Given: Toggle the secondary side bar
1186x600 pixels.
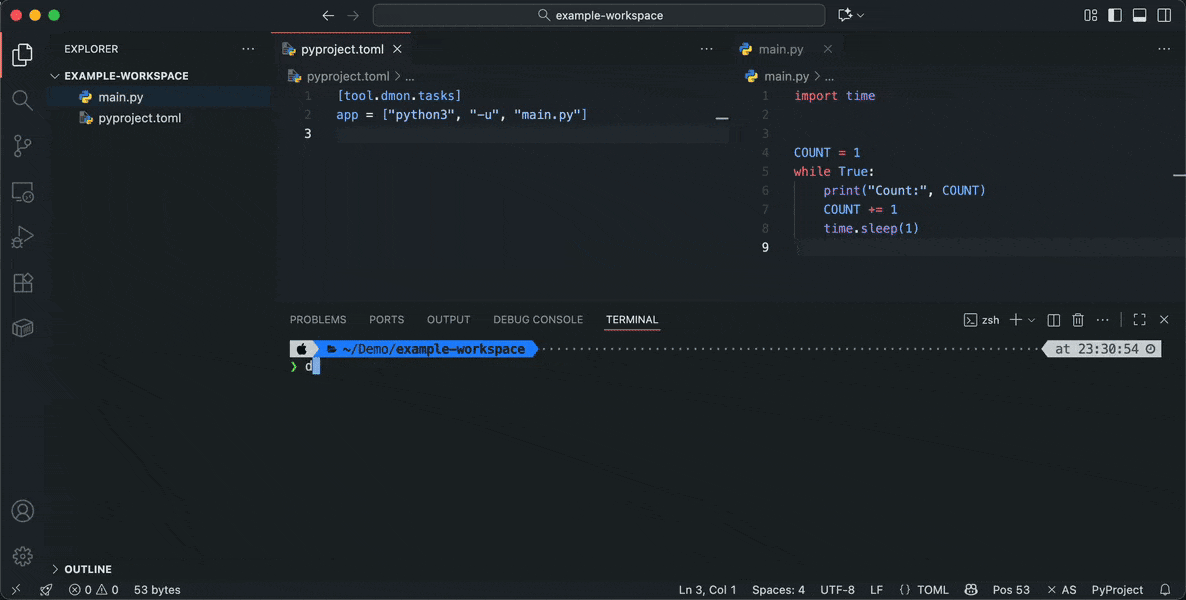Looking at the screenshot, I should coord(1164,15).
